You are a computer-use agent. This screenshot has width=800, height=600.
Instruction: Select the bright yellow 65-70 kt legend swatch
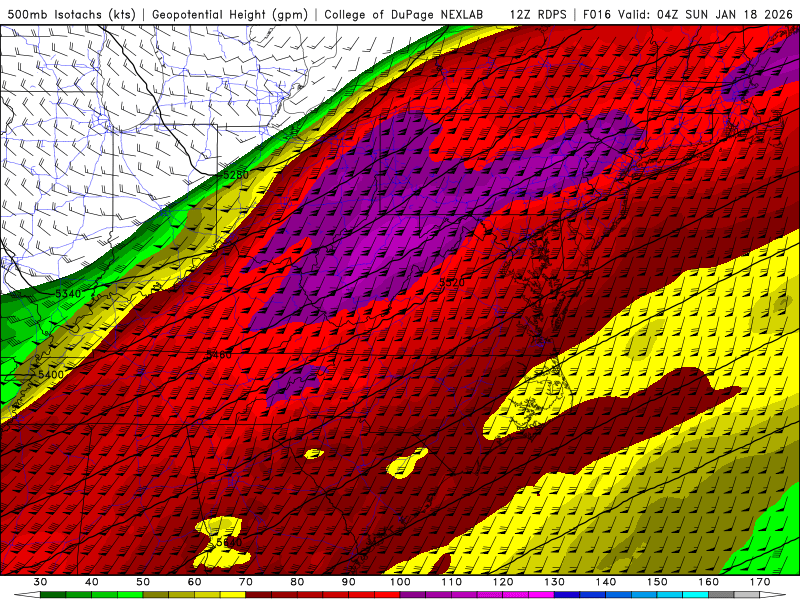click(x=233, y=595)
